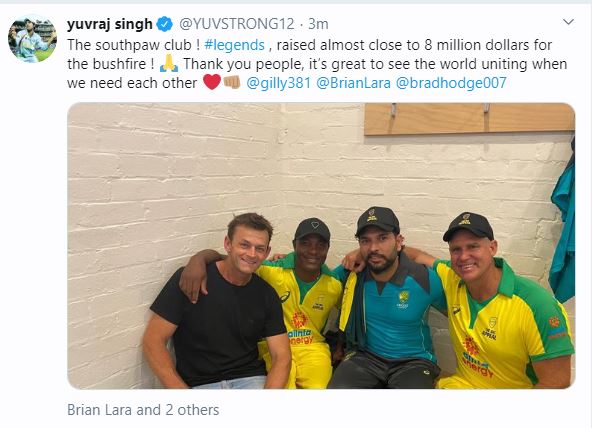Viewport: 600px width, 428px height.
Task: Click the fist bump emoji
Action: coord(232,82)
